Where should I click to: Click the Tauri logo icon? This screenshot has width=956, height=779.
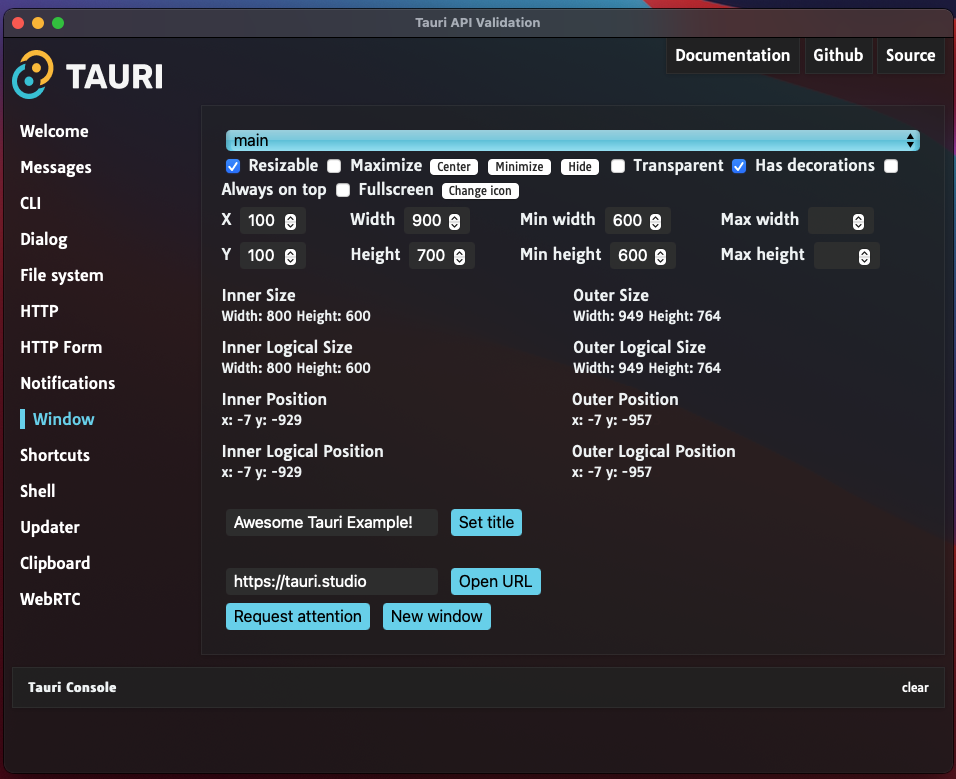33,74
